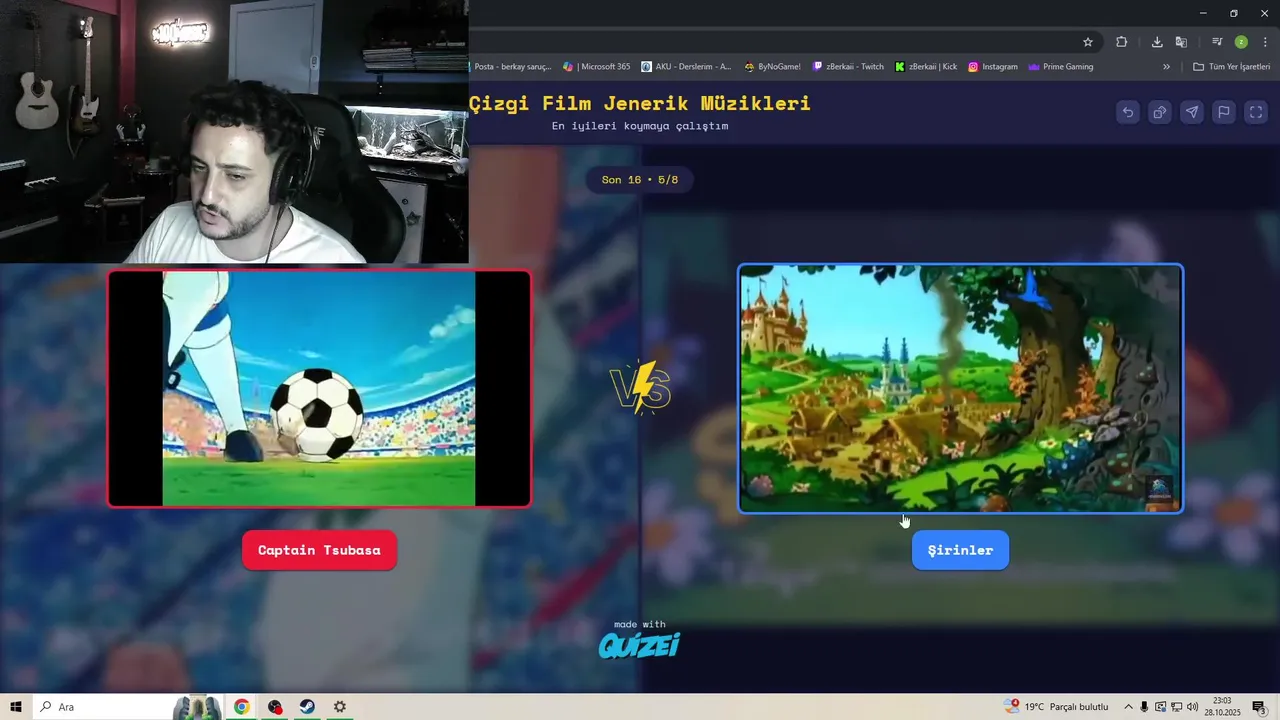Open Settings gear icon on taskbar

[340, 707]
